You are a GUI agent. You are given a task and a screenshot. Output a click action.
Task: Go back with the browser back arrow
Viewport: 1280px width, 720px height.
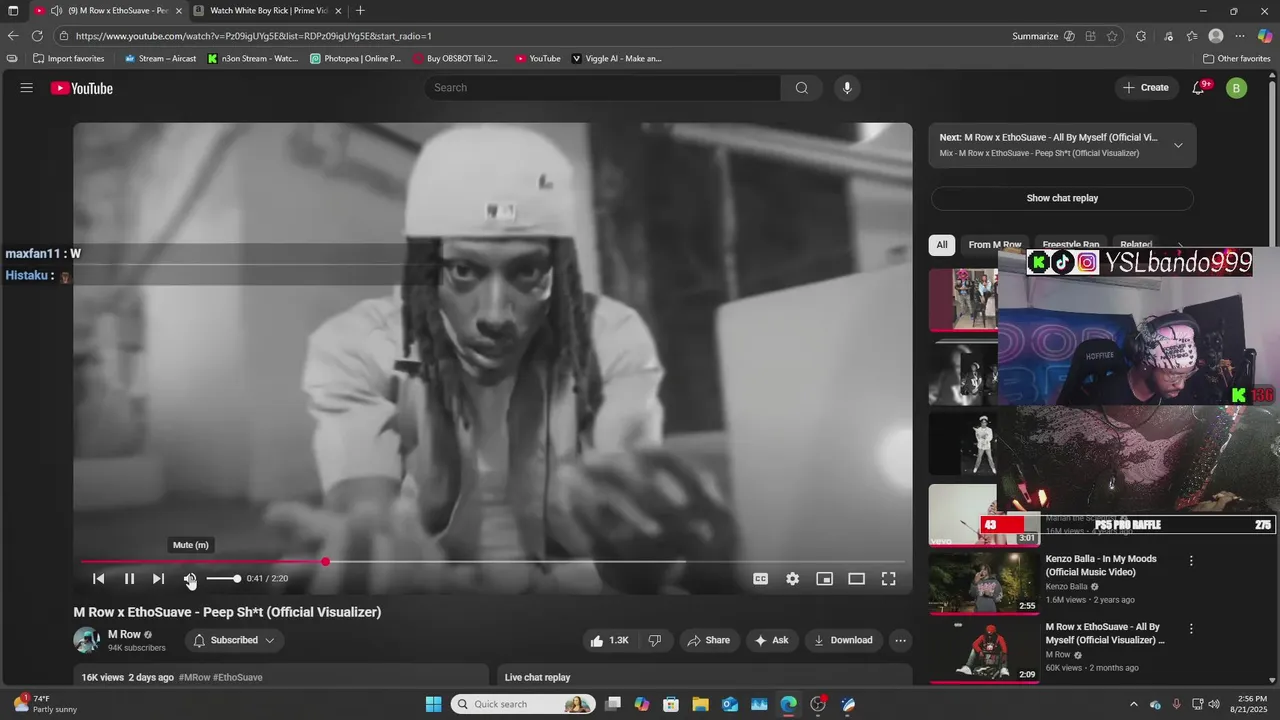click(x=13, y=36)
